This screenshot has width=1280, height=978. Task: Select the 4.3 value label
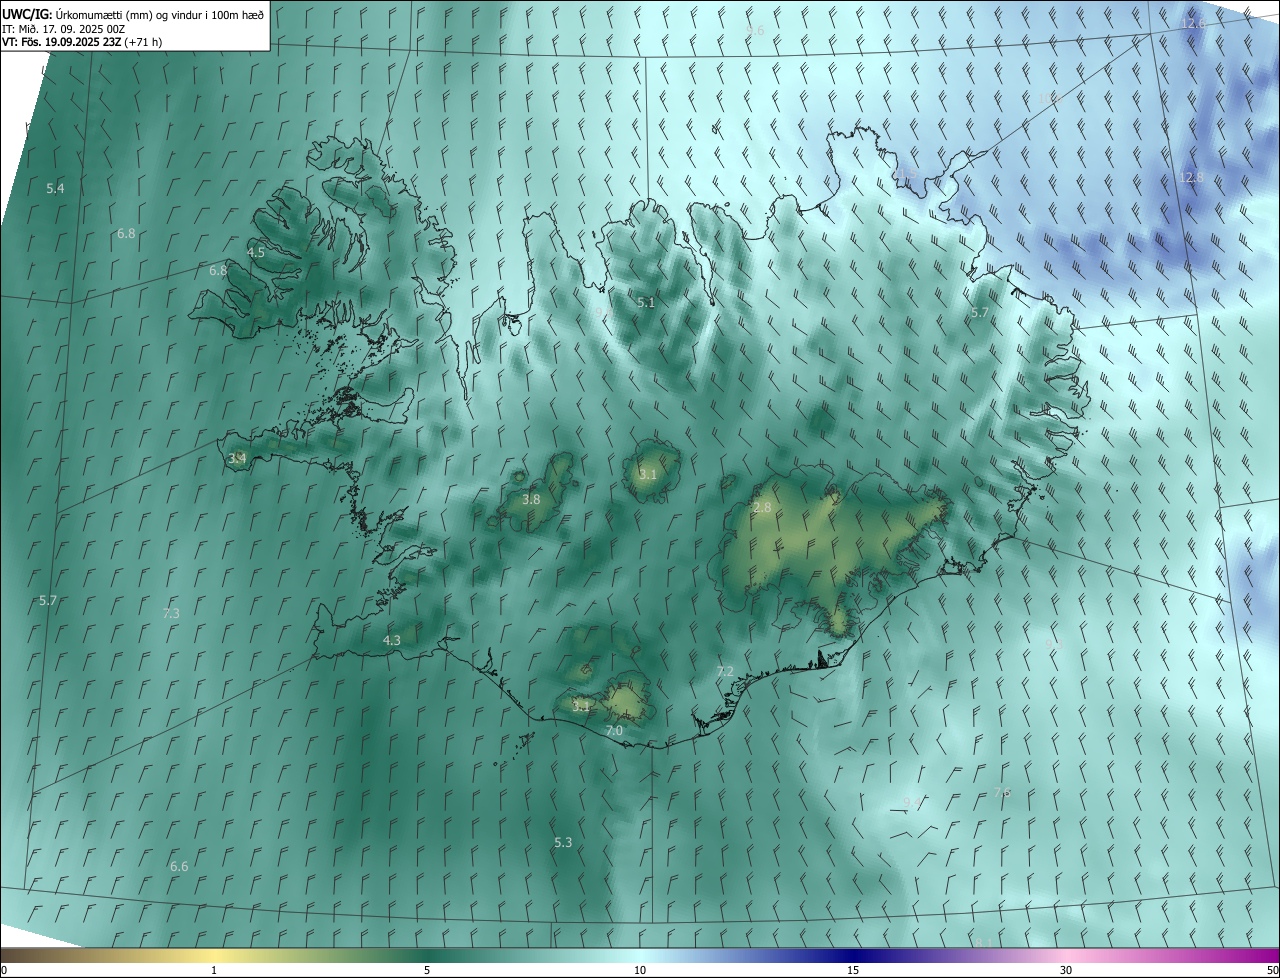point(392,640)
